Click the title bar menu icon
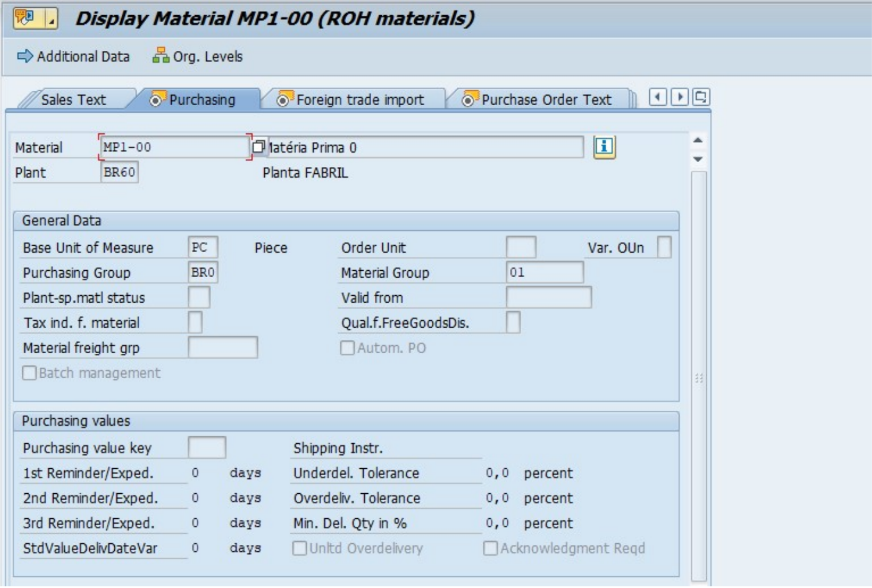 26,19
